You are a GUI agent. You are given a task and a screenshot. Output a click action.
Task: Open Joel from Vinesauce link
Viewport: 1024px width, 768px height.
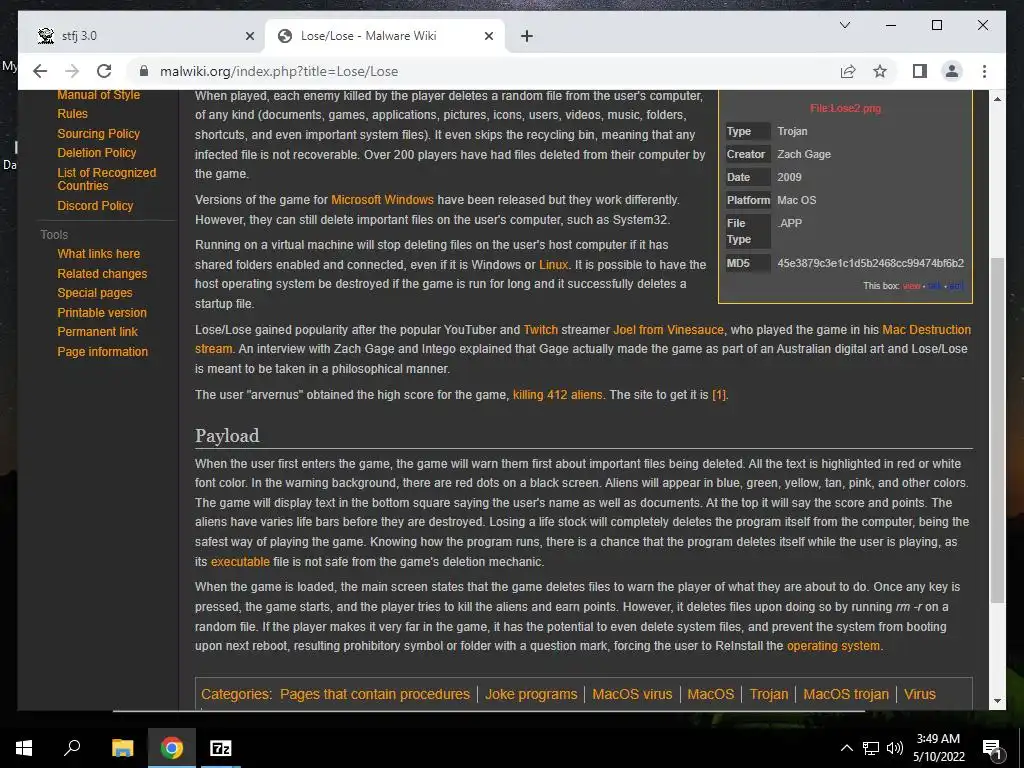point(668,330)
